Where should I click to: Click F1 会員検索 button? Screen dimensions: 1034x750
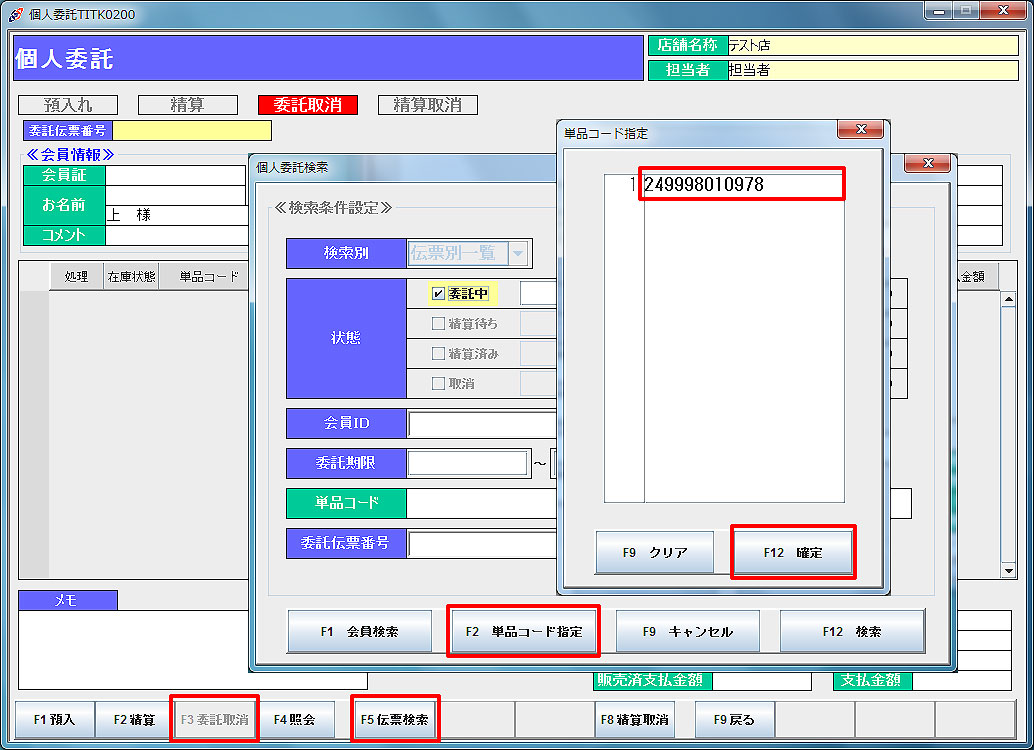(359, 631)
